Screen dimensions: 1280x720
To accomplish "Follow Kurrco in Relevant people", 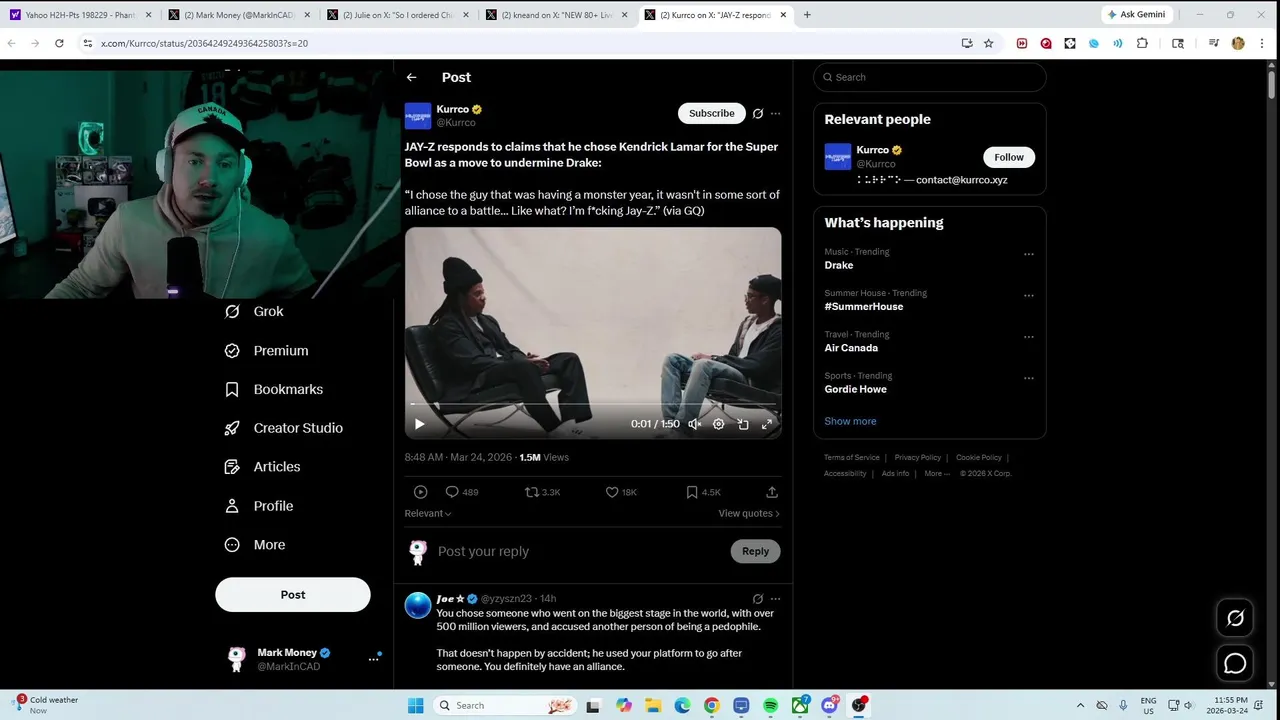I will point(1009,157).
